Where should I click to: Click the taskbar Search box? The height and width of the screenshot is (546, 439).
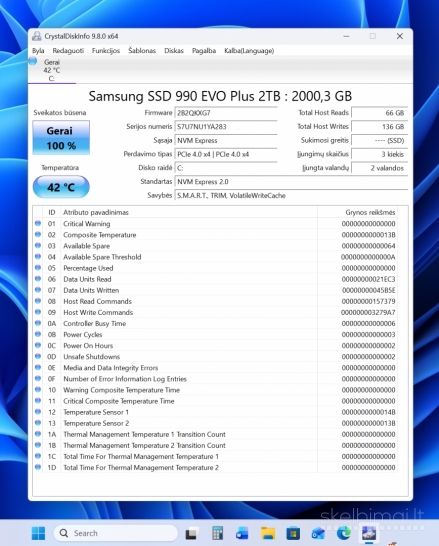[116, 533]
